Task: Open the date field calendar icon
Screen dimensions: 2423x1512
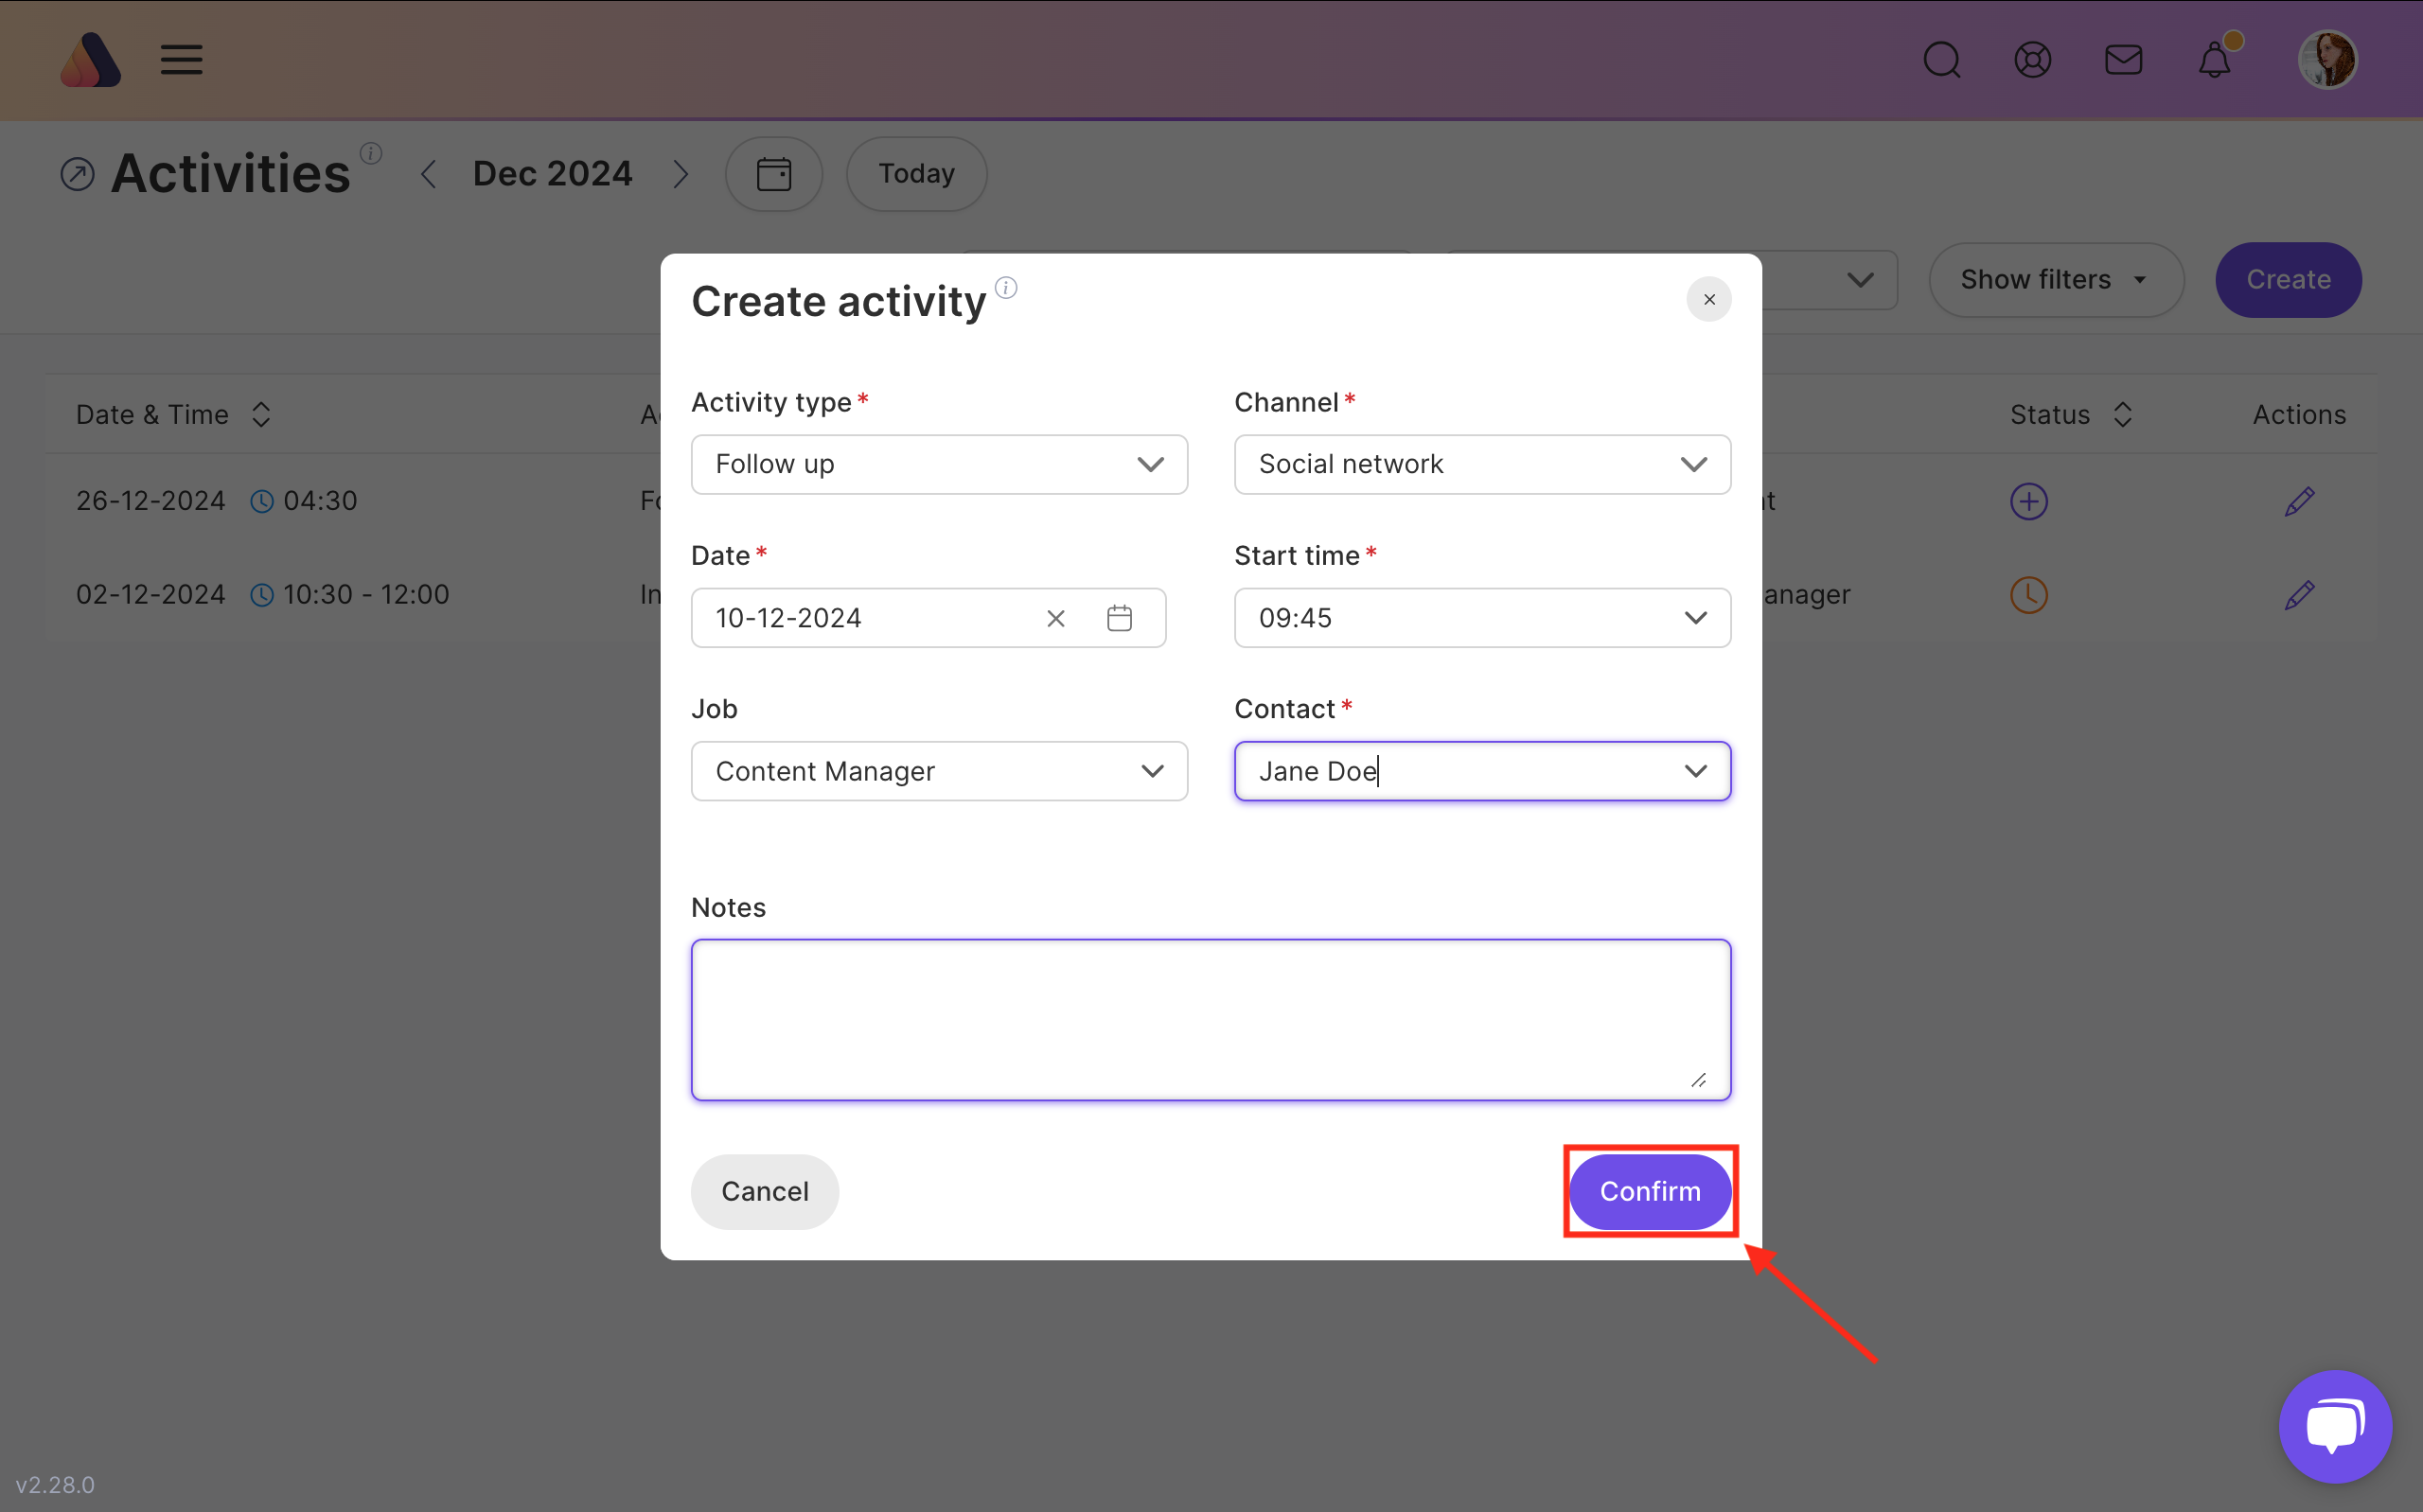Action: point(1119,618)
